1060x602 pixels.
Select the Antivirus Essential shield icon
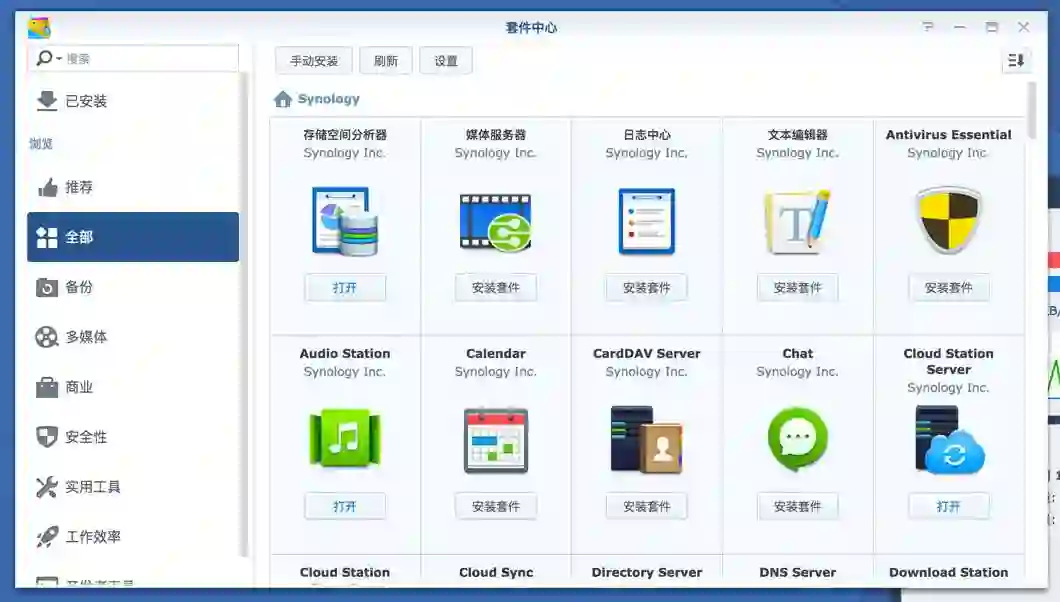coord(948,220)
